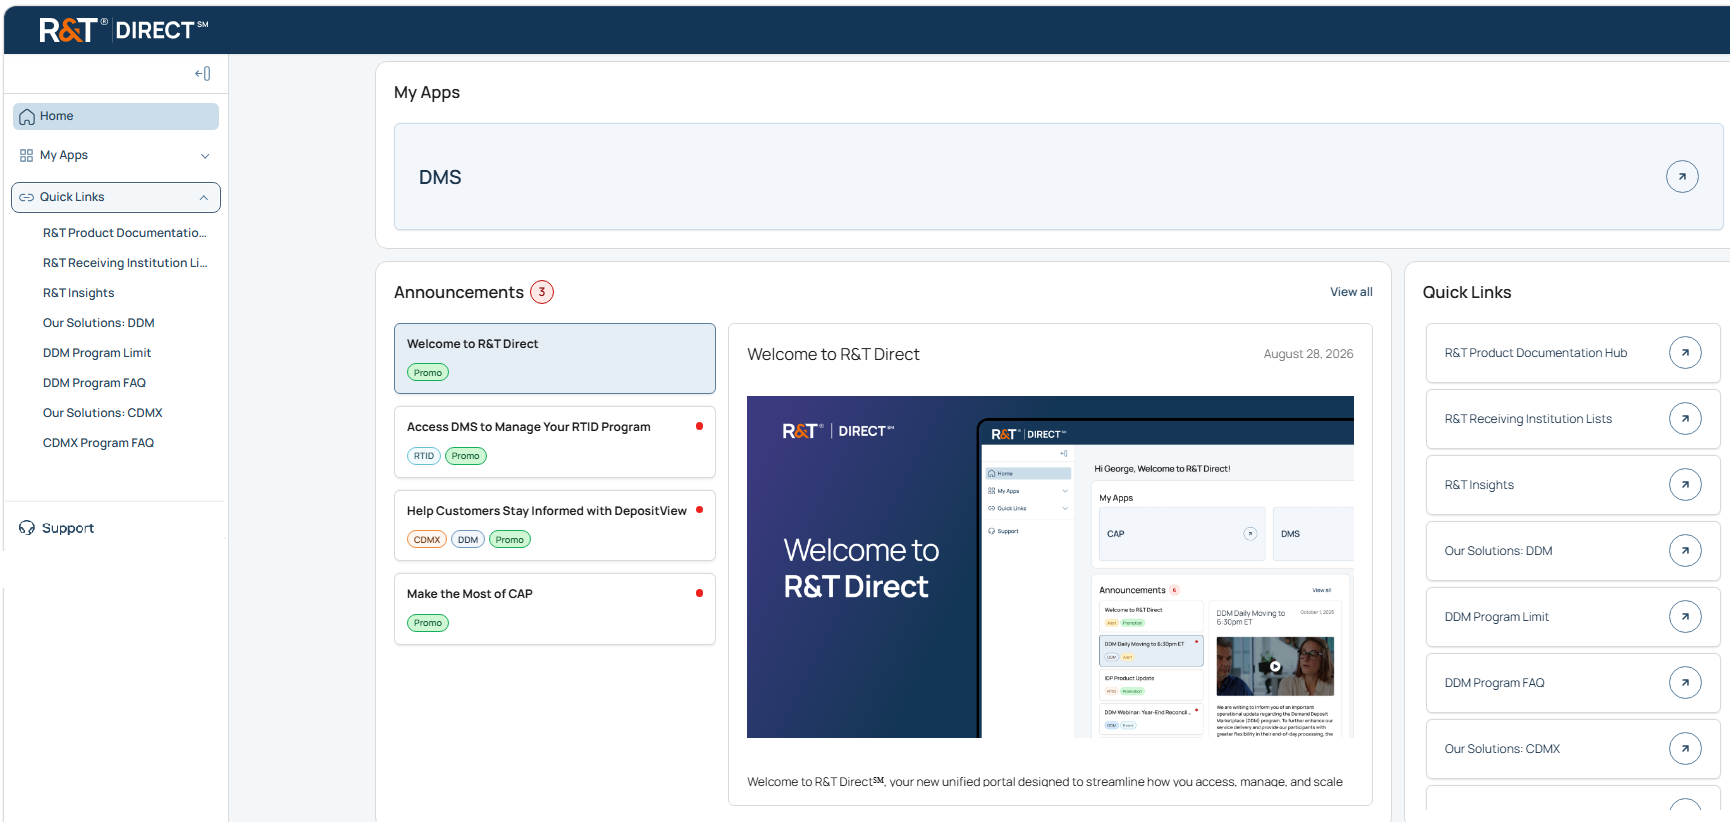Select Our Solutions: CDMX in sidebar
Viewport: 1730px width, 822px height.
click(102, 413)
